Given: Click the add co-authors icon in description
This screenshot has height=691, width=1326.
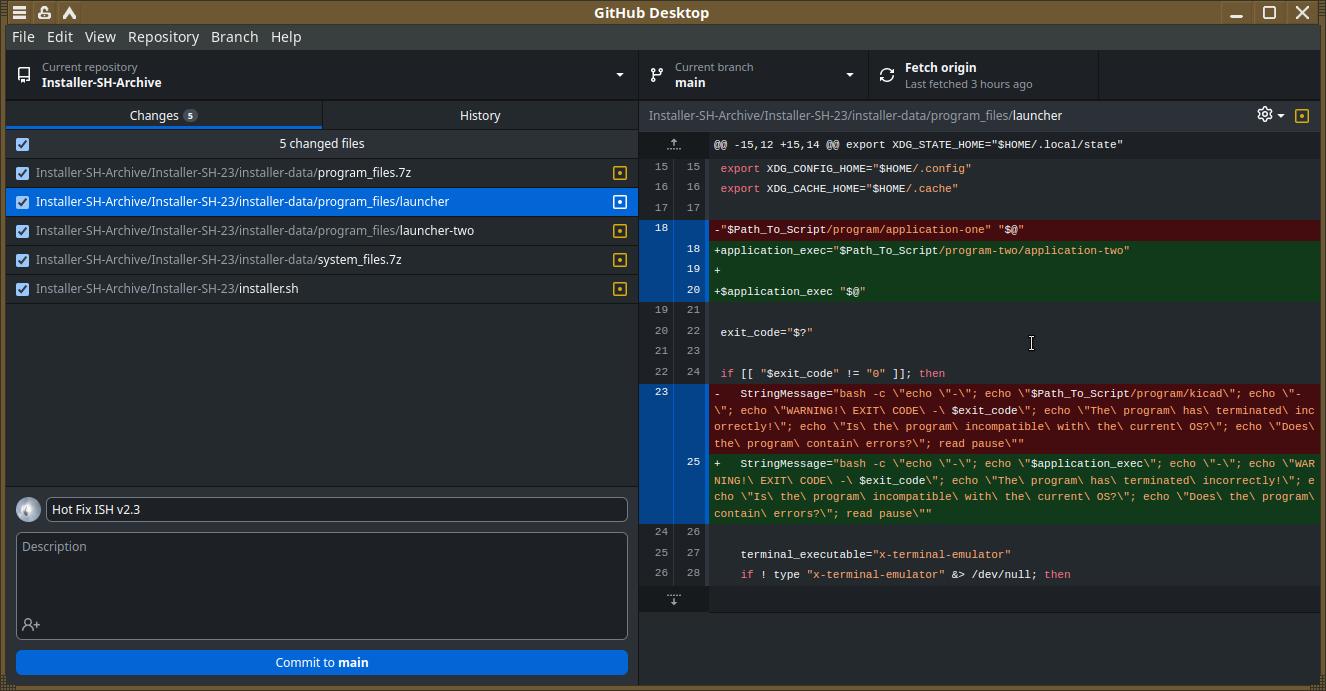Looking at the screenshot, I should pos(31,625).
